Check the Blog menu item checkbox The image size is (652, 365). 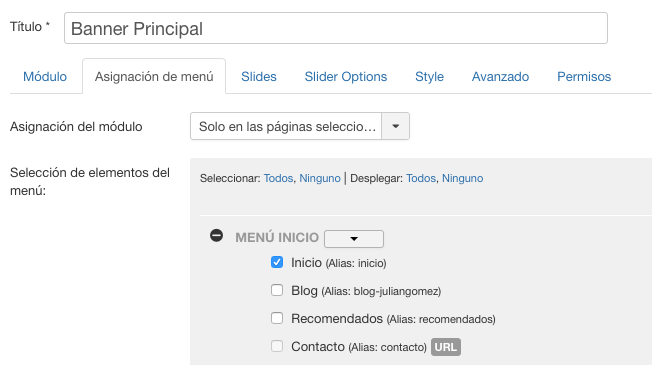(x=277, y=290)
